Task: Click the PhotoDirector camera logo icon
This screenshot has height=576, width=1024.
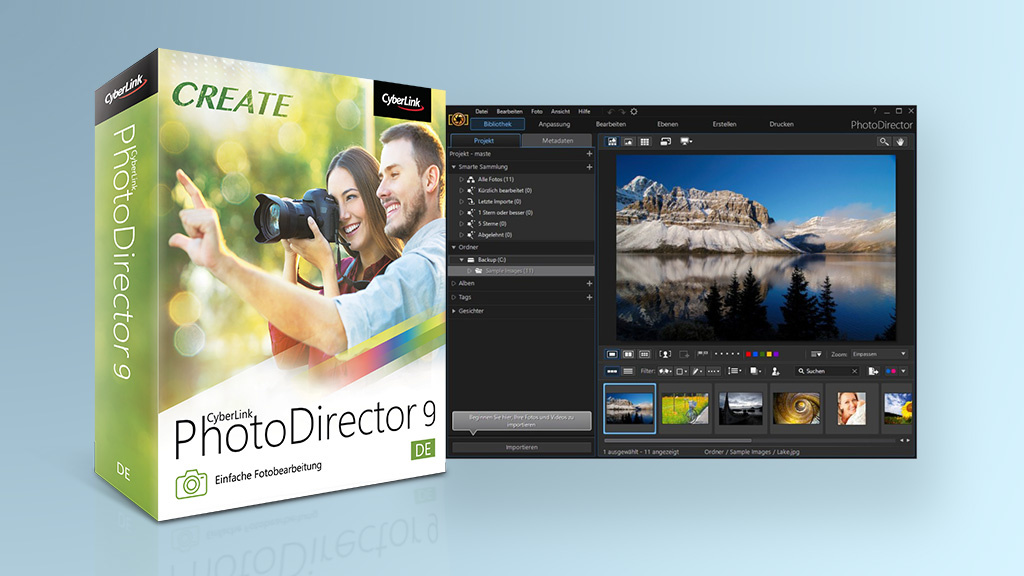Action: click(459, 119)
